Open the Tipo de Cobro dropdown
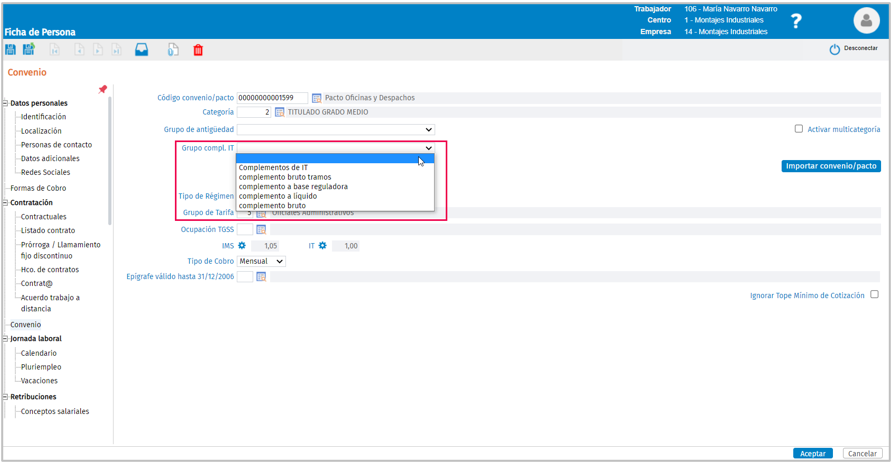The height and width of the screenshot is (465, 894). pyautogui.click(x=261, y=262)
